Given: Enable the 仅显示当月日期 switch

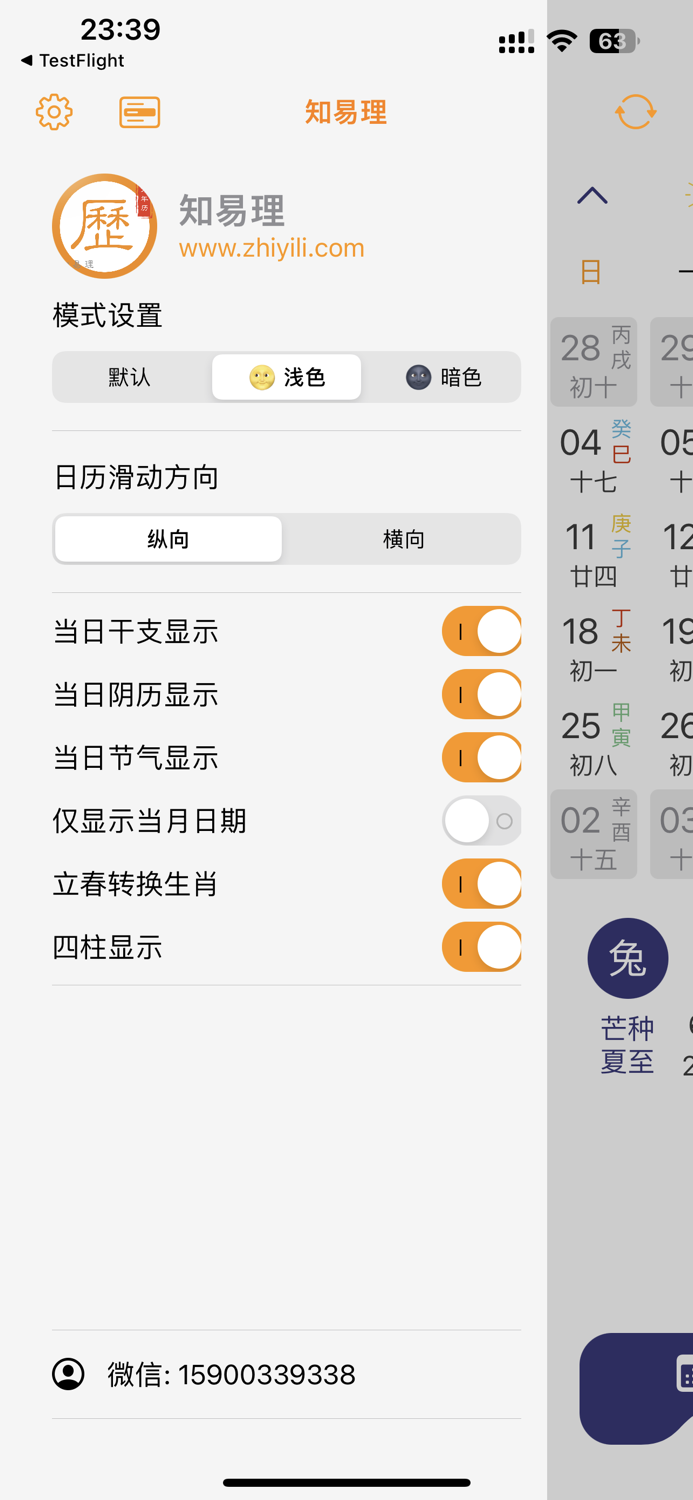Looking at the screenshot, I should (481, 820).
